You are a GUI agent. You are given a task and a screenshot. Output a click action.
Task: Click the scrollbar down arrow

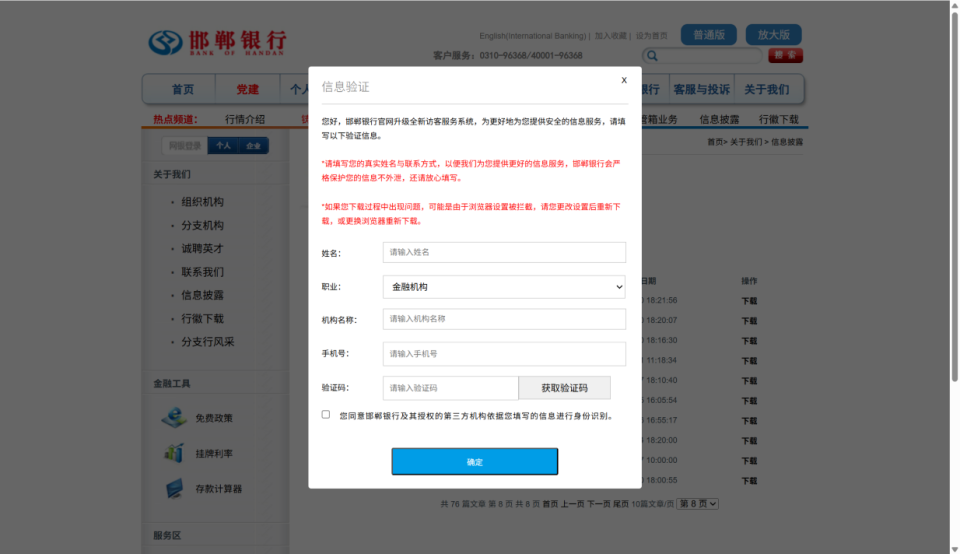[x=954, y=549]
